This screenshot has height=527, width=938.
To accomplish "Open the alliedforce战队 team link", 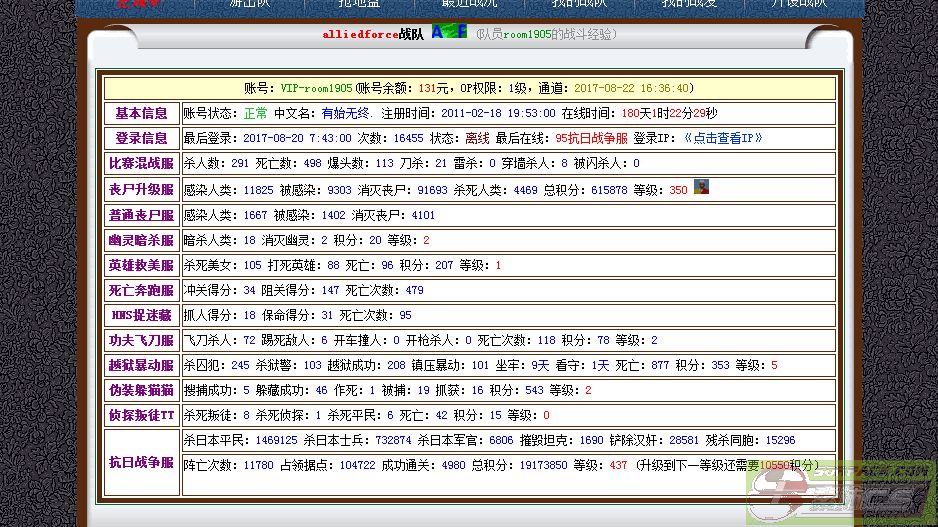I will [x=373, y=35].
